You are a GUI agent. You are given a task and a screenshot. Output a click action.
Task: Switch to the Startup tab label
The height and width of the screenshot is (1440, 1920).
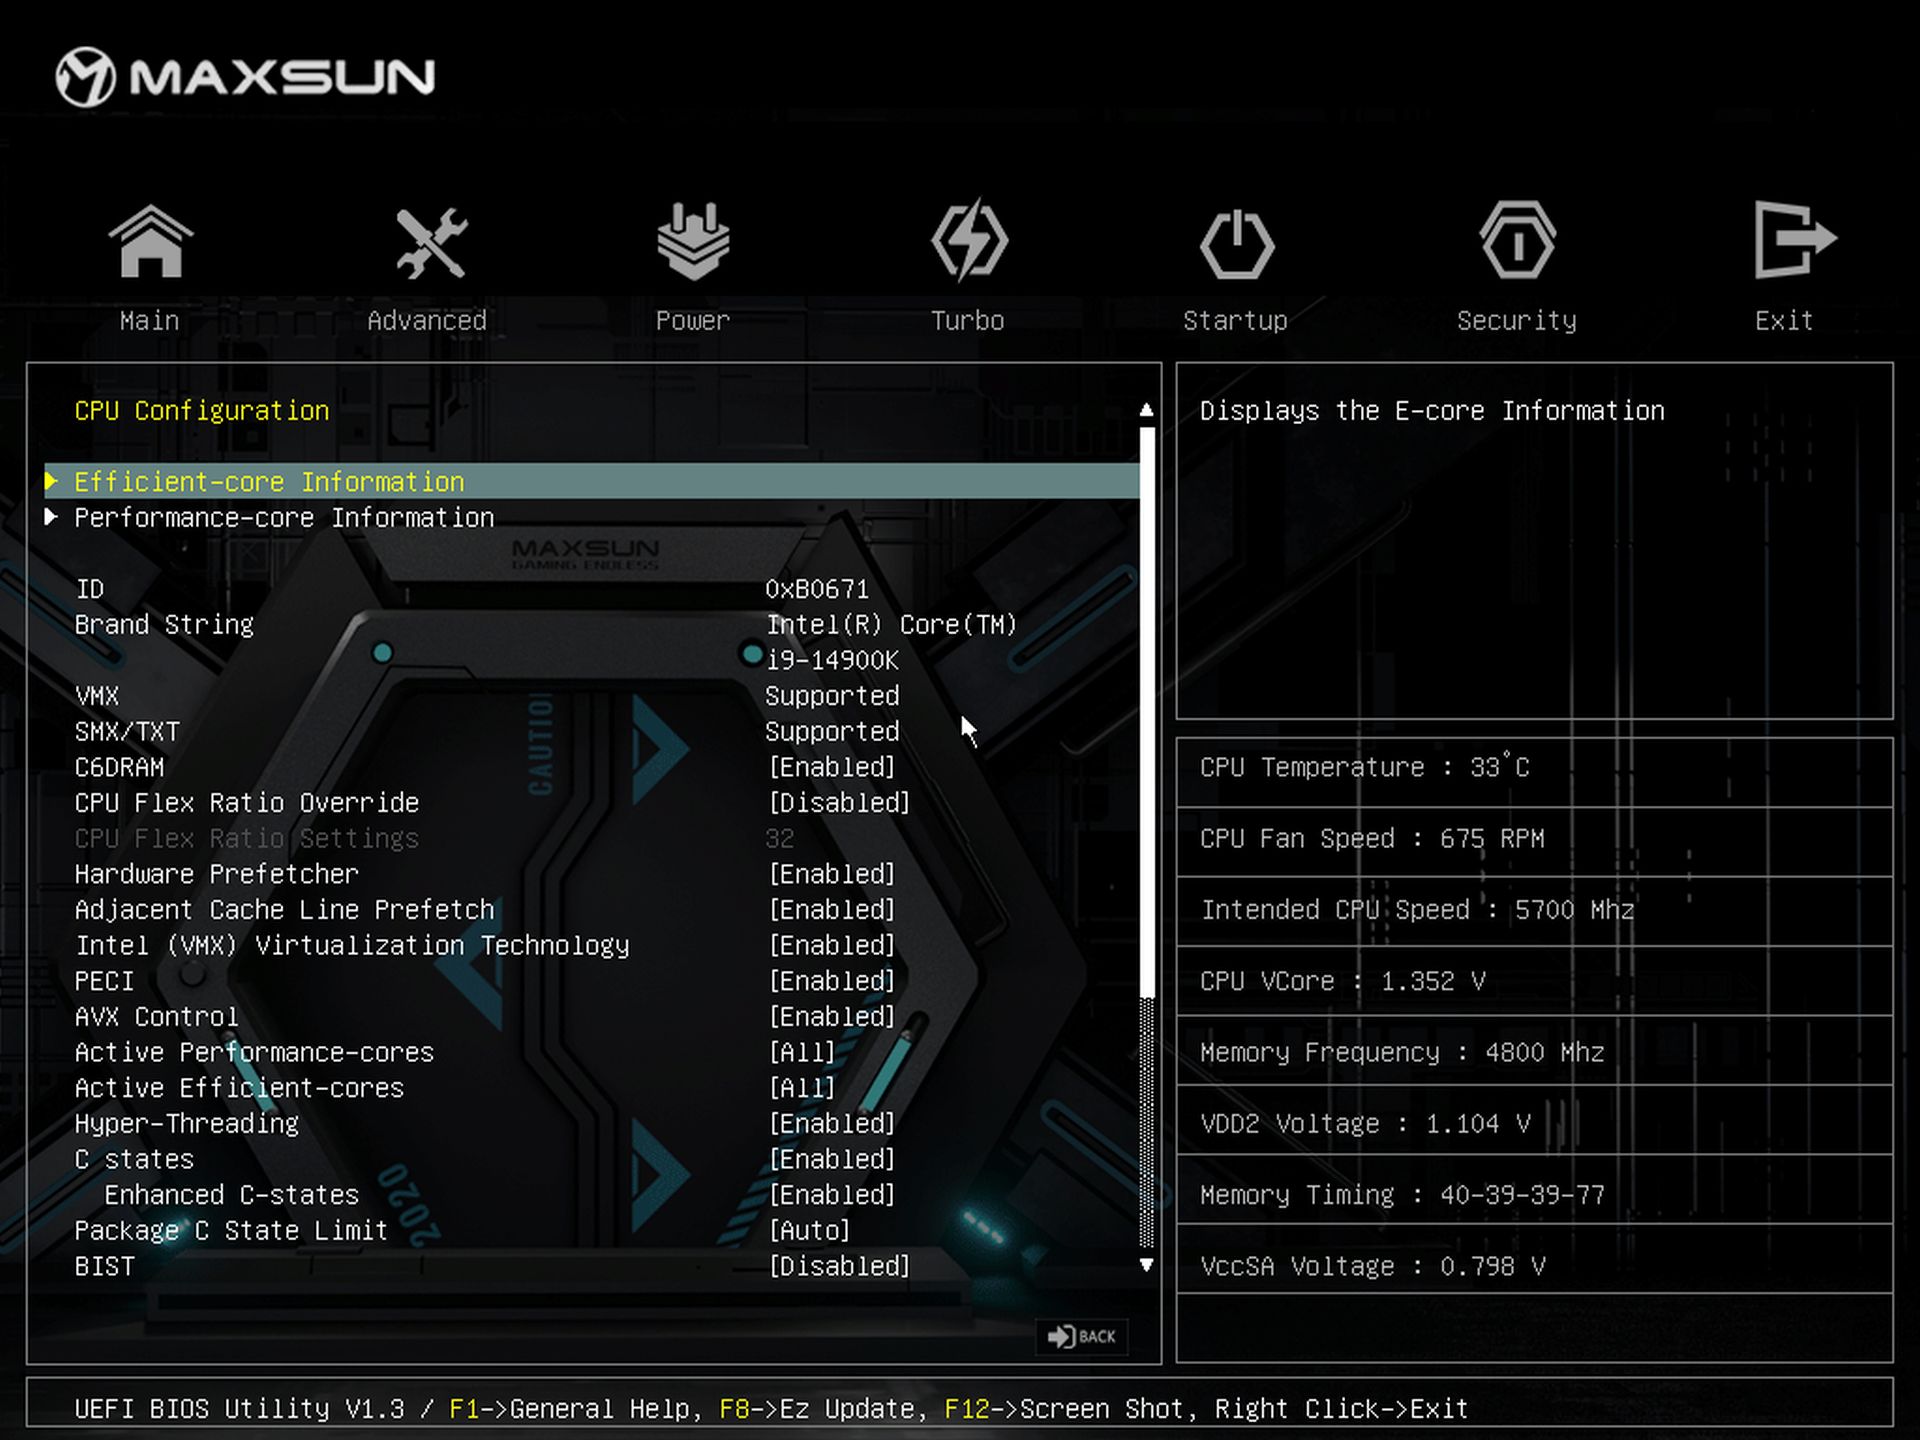(1236, 321)
